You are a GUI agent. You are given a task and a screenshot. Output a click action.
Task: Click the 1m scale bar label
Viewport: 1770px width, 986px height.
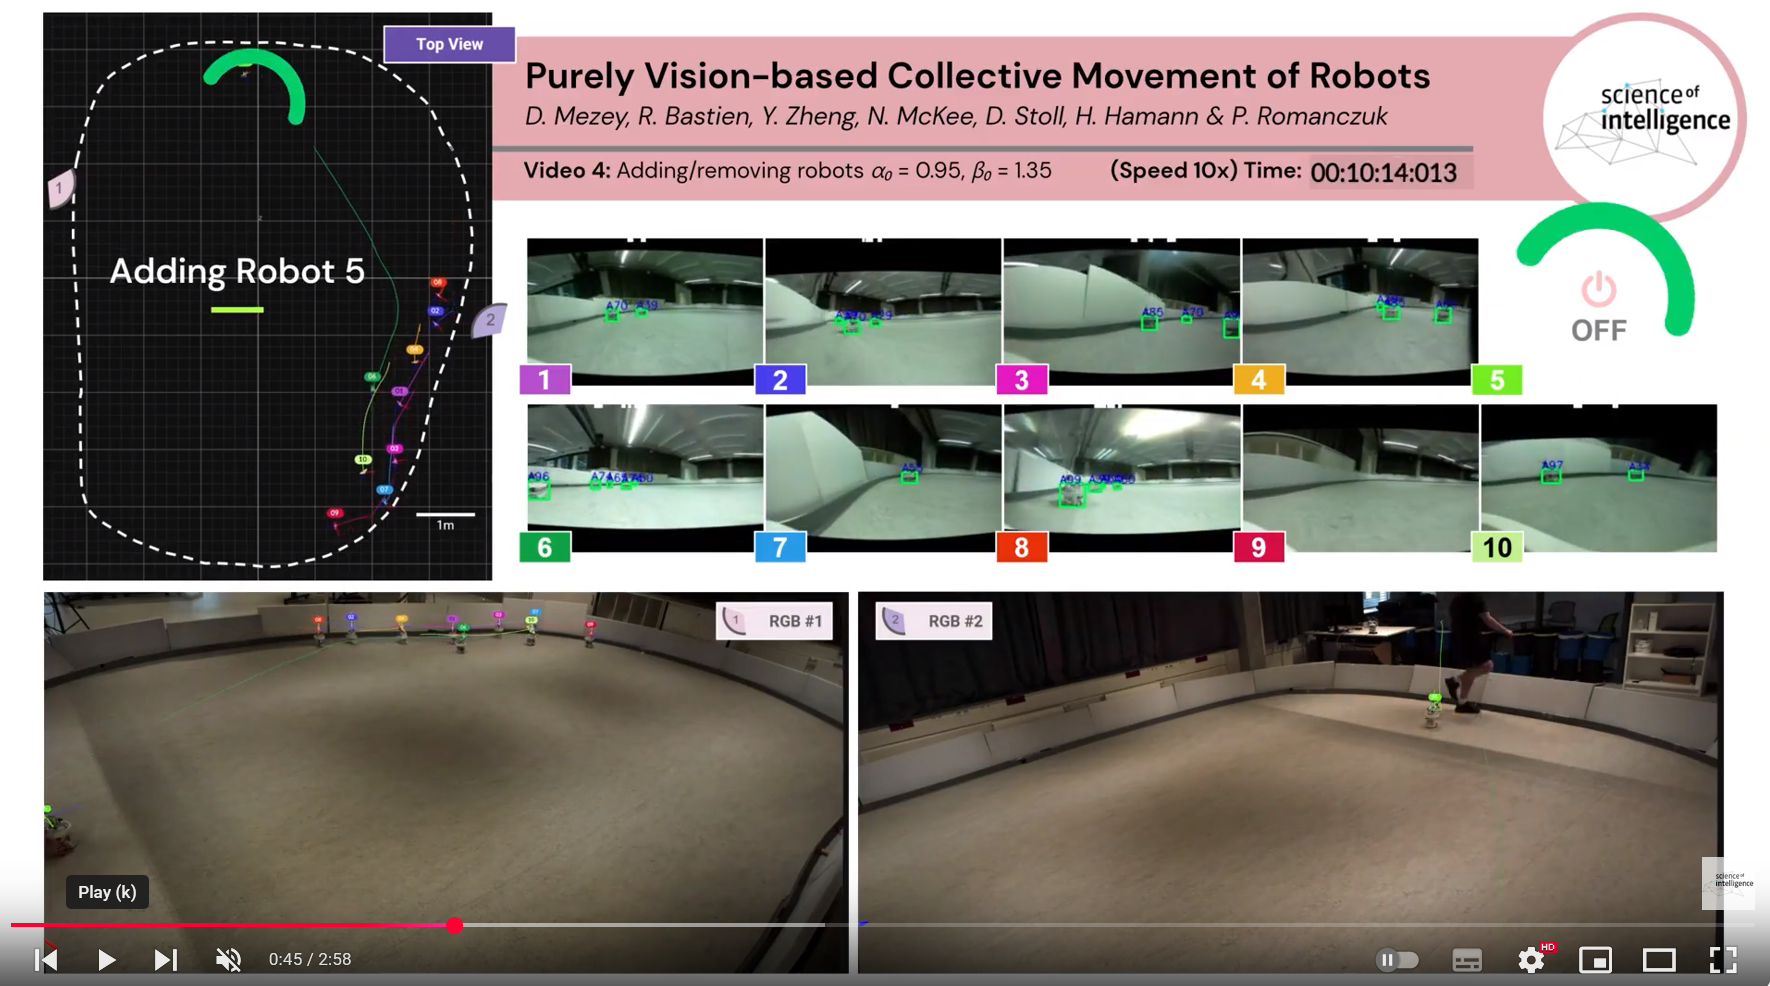[x=445, y=525]
